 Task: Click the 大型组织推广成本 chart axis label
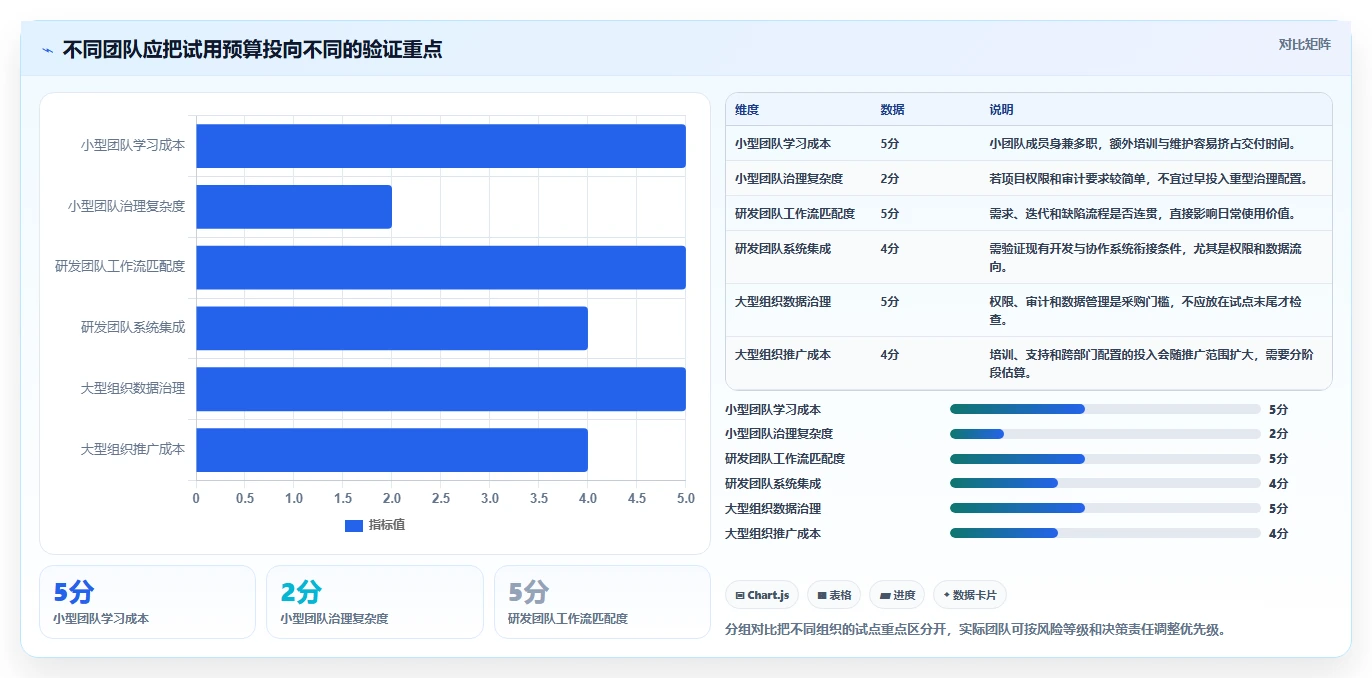pyautogui.click(x=133, y=450)
